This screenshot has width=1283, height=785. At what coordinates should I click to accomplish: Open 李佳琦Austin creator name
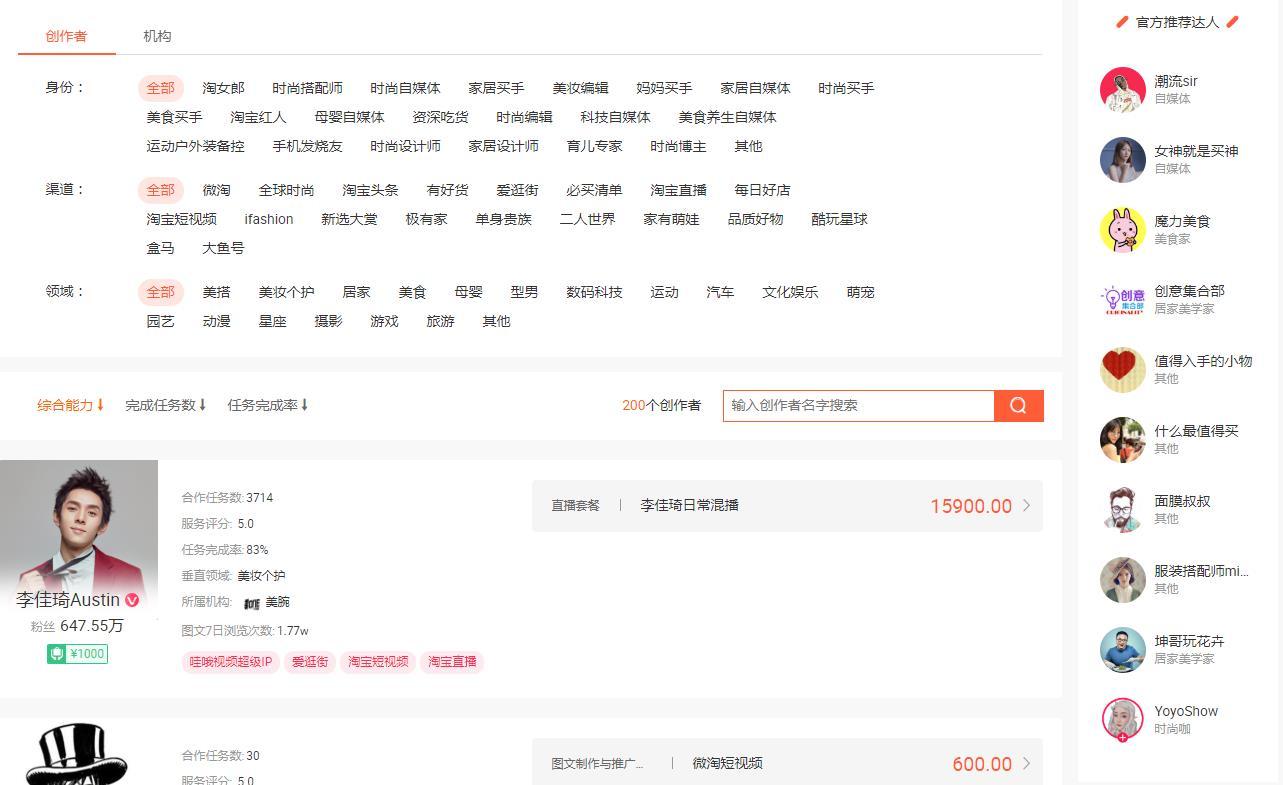[x=68, y=600]
